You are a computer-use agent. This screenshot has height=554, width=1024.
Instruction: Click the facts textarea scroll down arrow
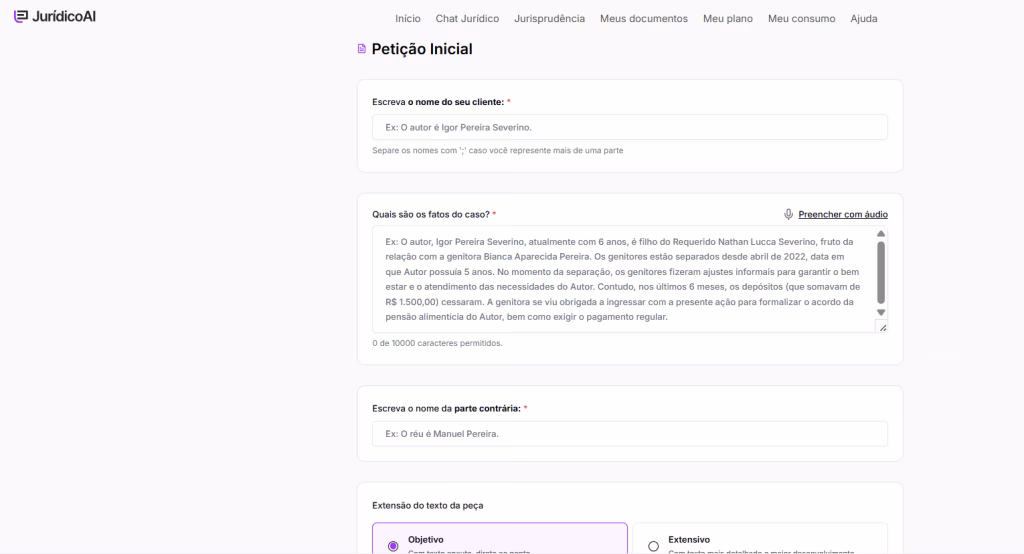(881, 312)
